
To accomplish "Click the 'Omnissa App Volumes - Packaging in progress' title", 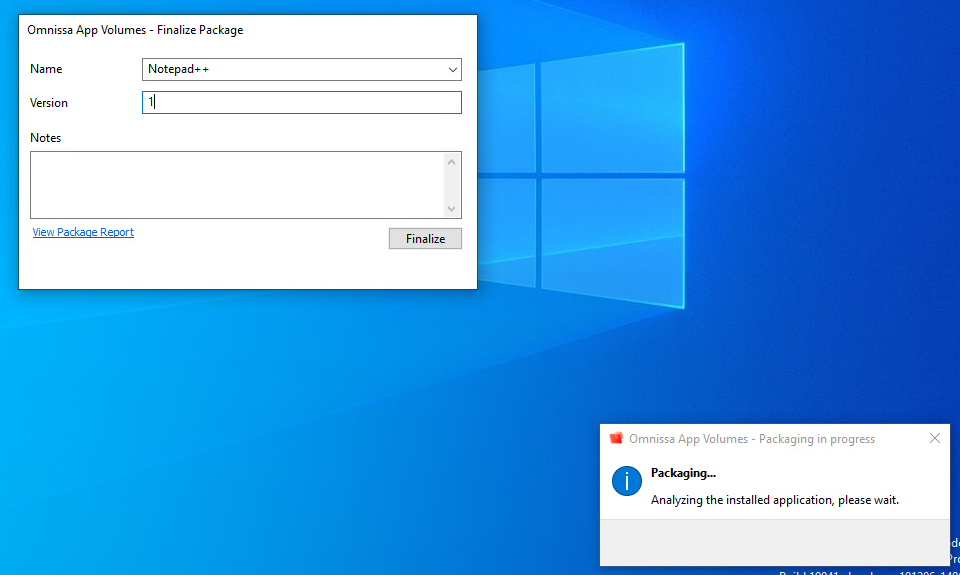I will (752, 439).
